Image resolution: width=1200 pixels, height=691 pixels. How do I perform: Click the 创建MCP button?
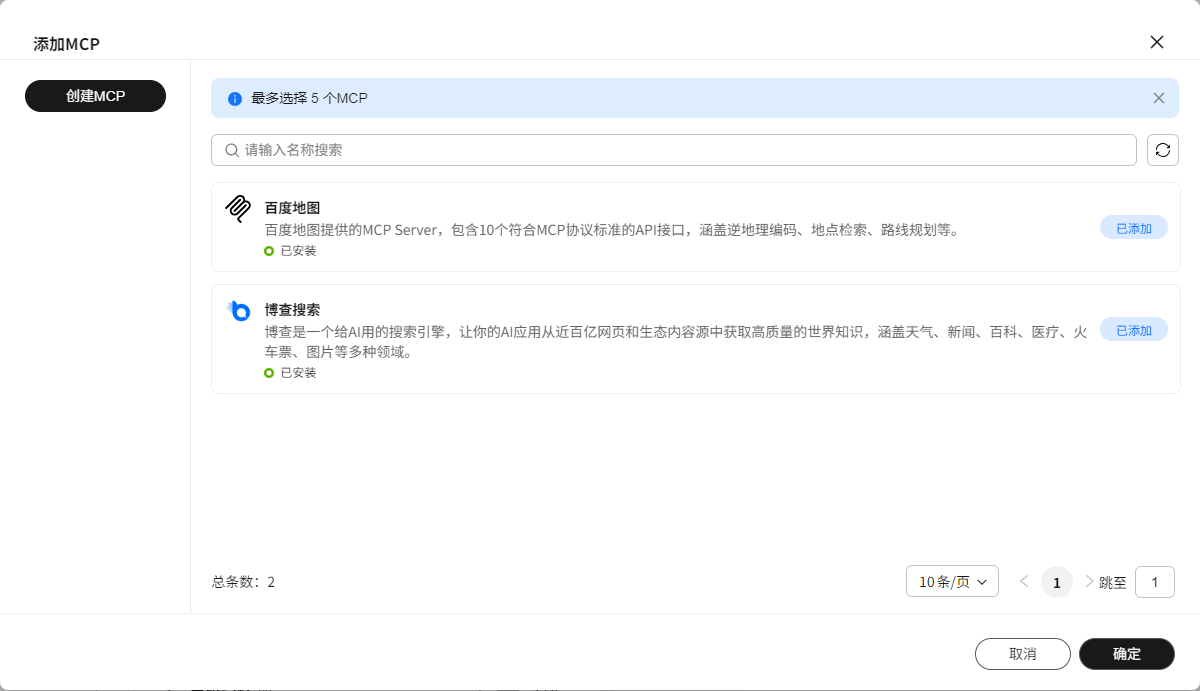tap(95, 96)
